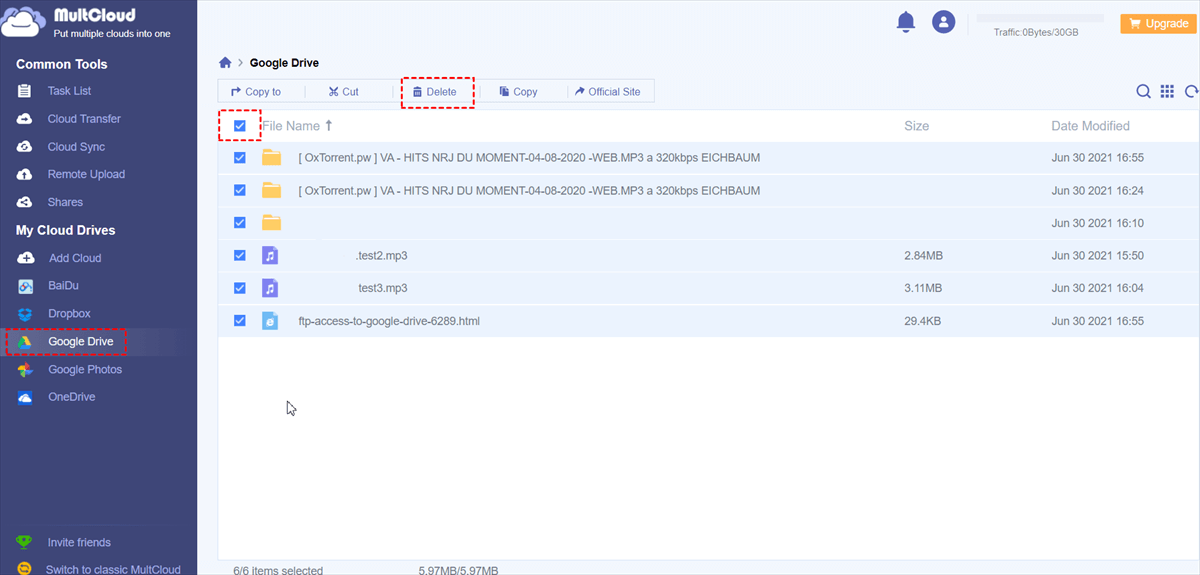
Task: Uncheck the test3.mp3 checkbox
Action: (x=240, y=288)
